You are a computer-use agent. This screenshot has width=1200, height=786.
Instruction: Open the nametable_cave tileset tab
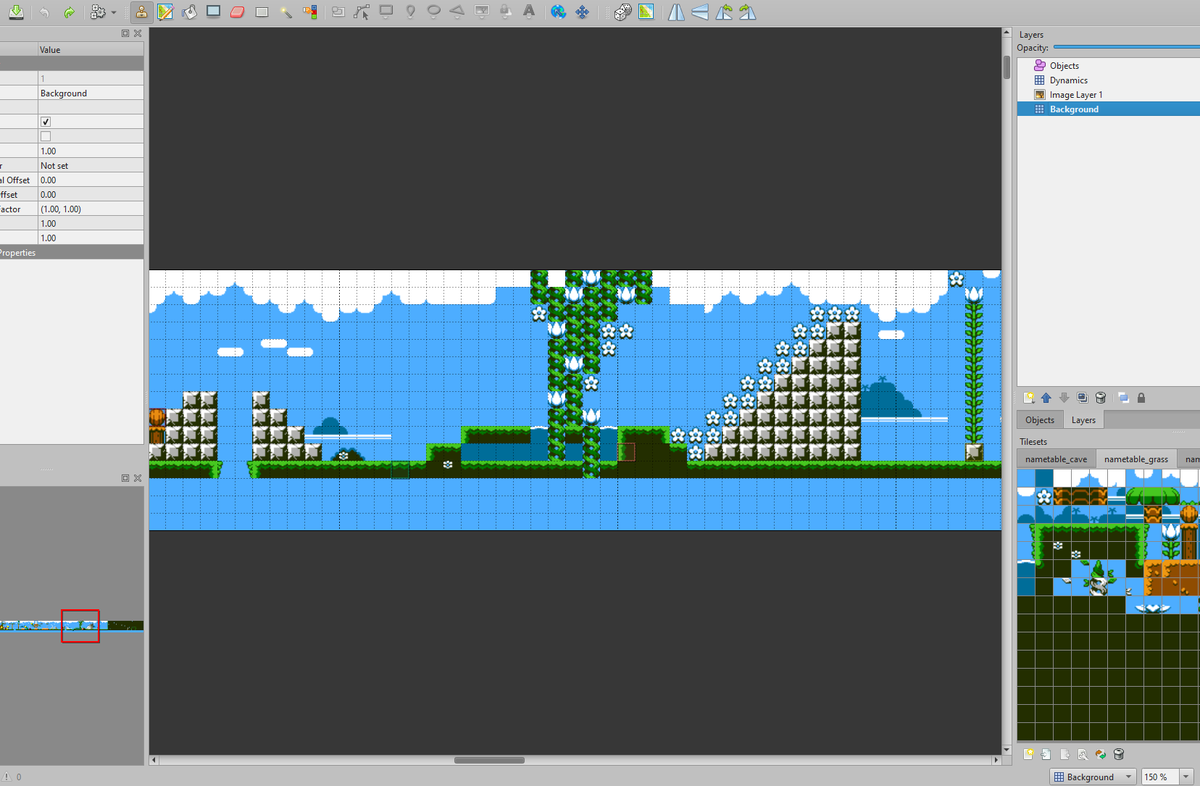(x=1057, y=458)
